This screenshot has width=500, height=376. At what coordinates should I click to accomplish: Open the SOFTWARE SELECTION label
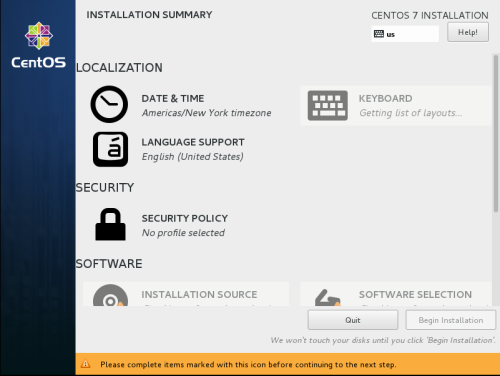pyautogui.click(x=415, y=295)
